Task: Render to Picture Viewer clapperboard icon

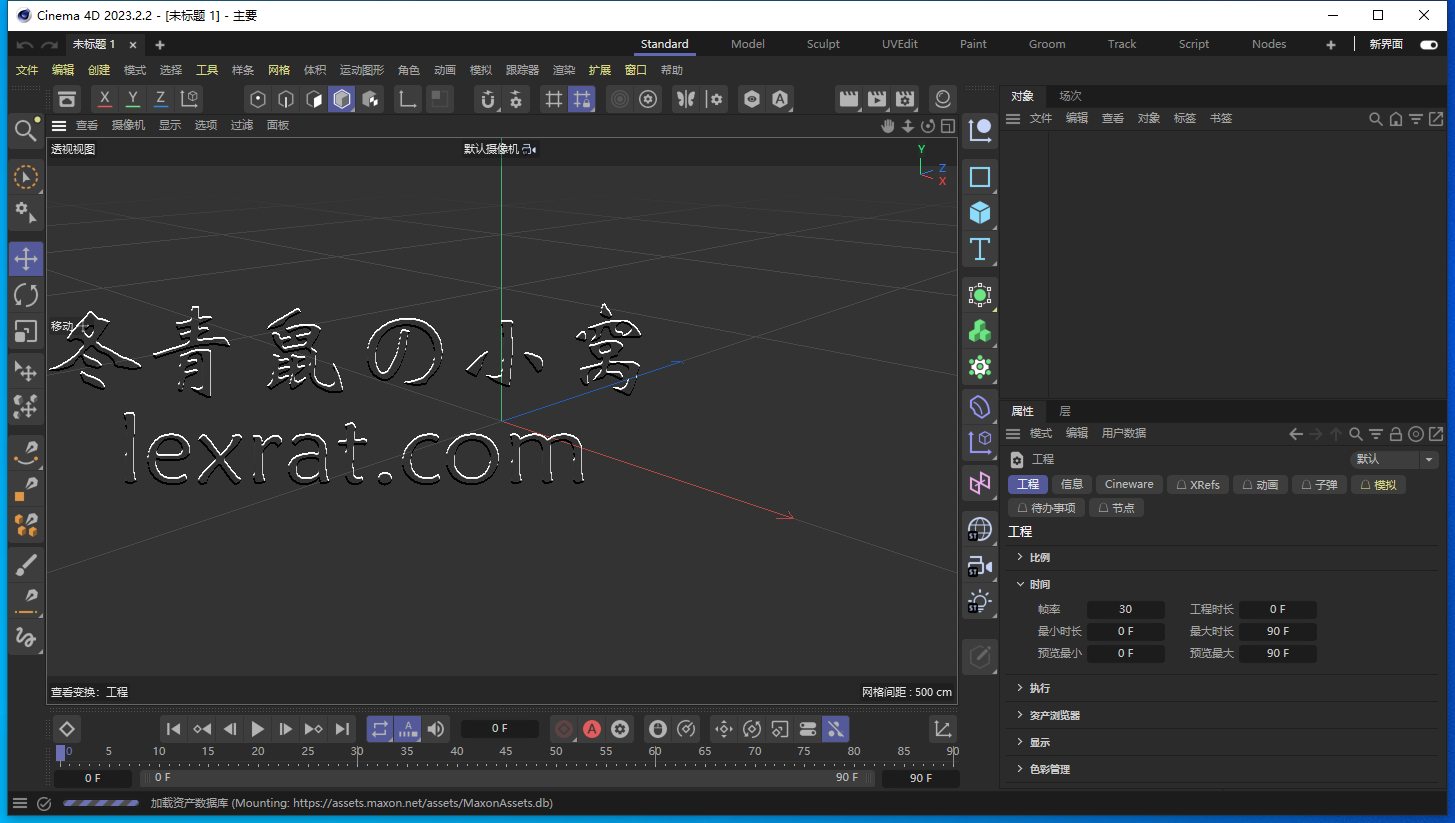Action: pyautogui.click(x=877, y=99)
